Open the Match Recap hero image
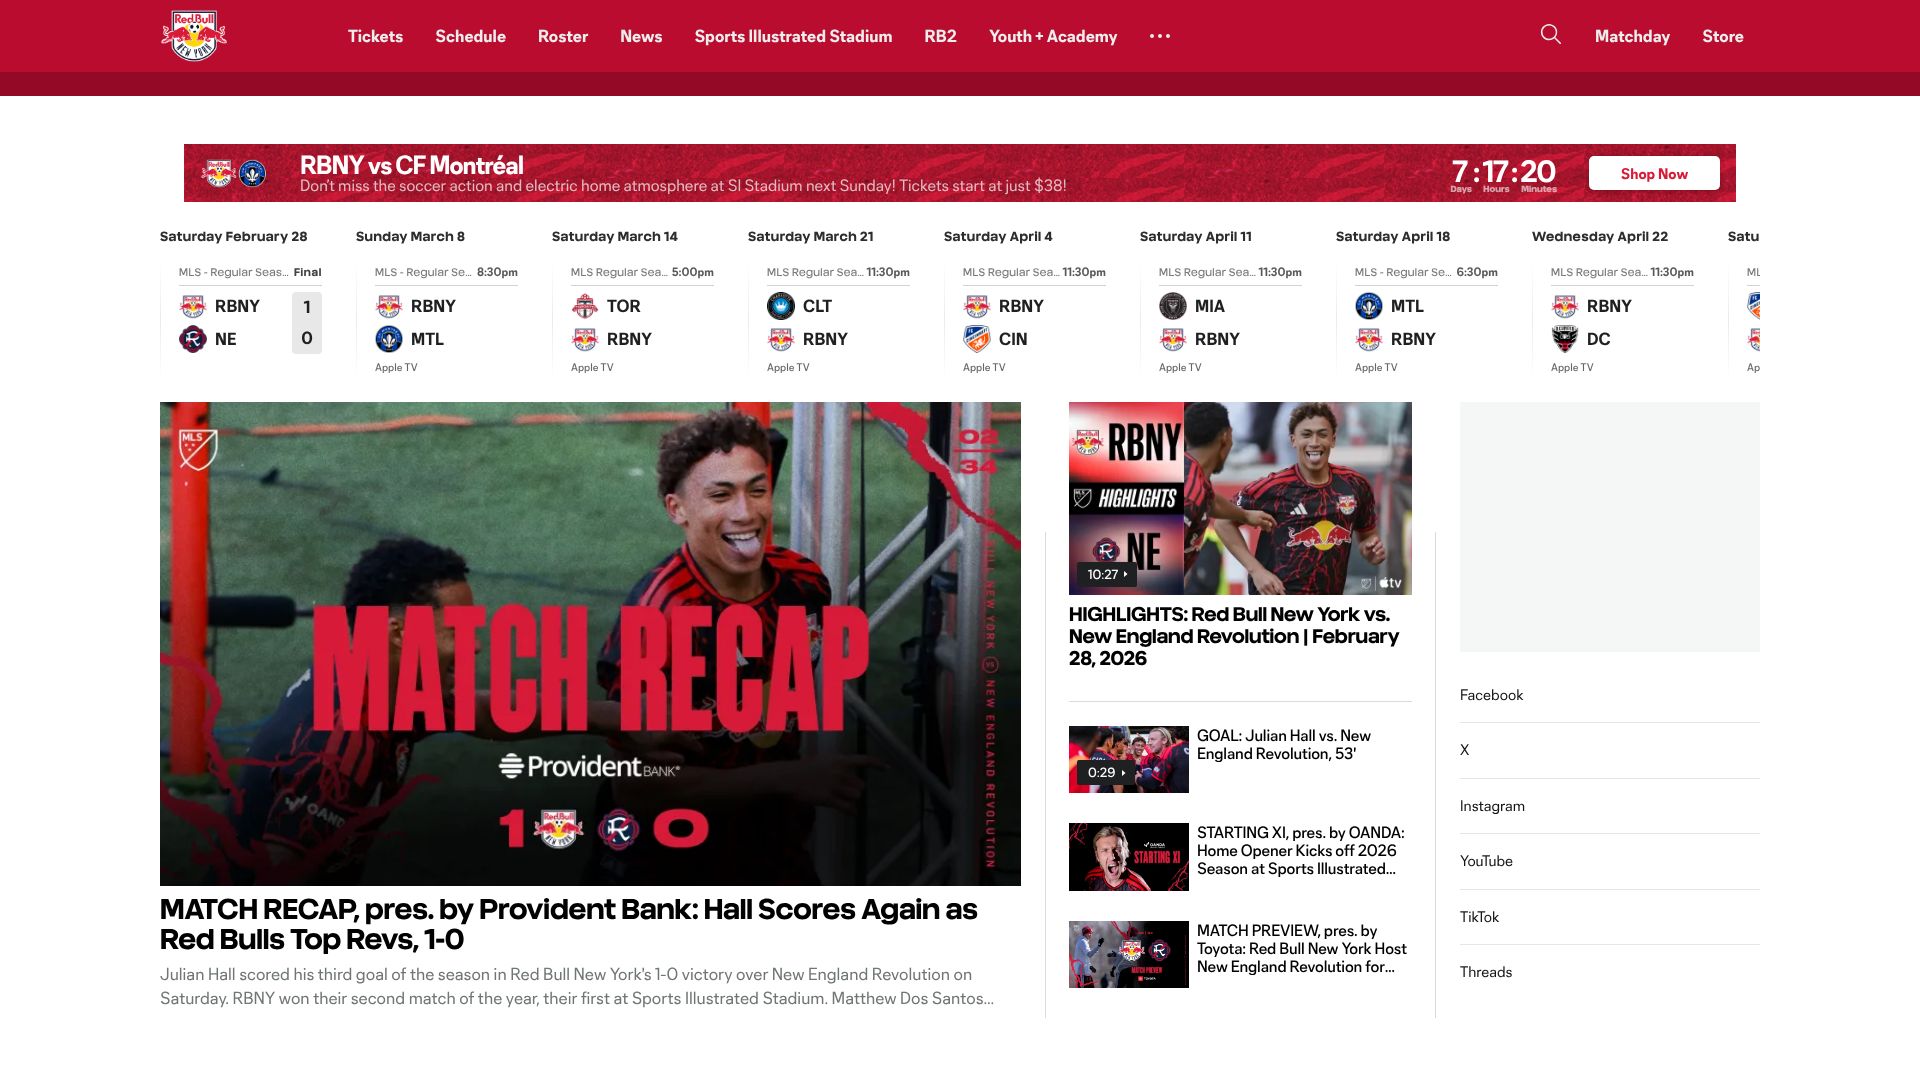 590,643
